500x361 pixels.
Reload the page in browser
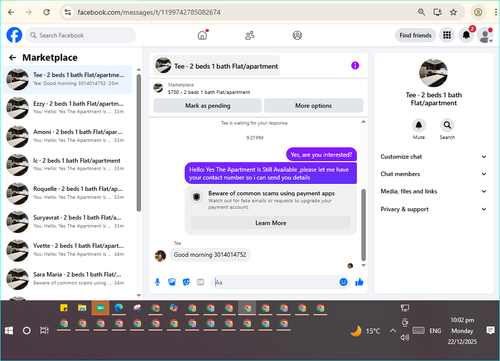click(x=46, y=12)
